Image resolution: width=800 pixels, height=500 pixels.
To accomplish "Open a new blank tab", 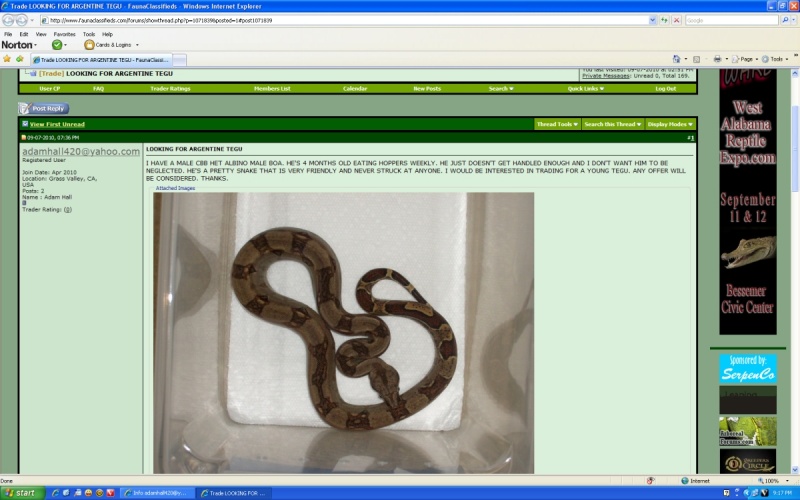I will 180,60.
